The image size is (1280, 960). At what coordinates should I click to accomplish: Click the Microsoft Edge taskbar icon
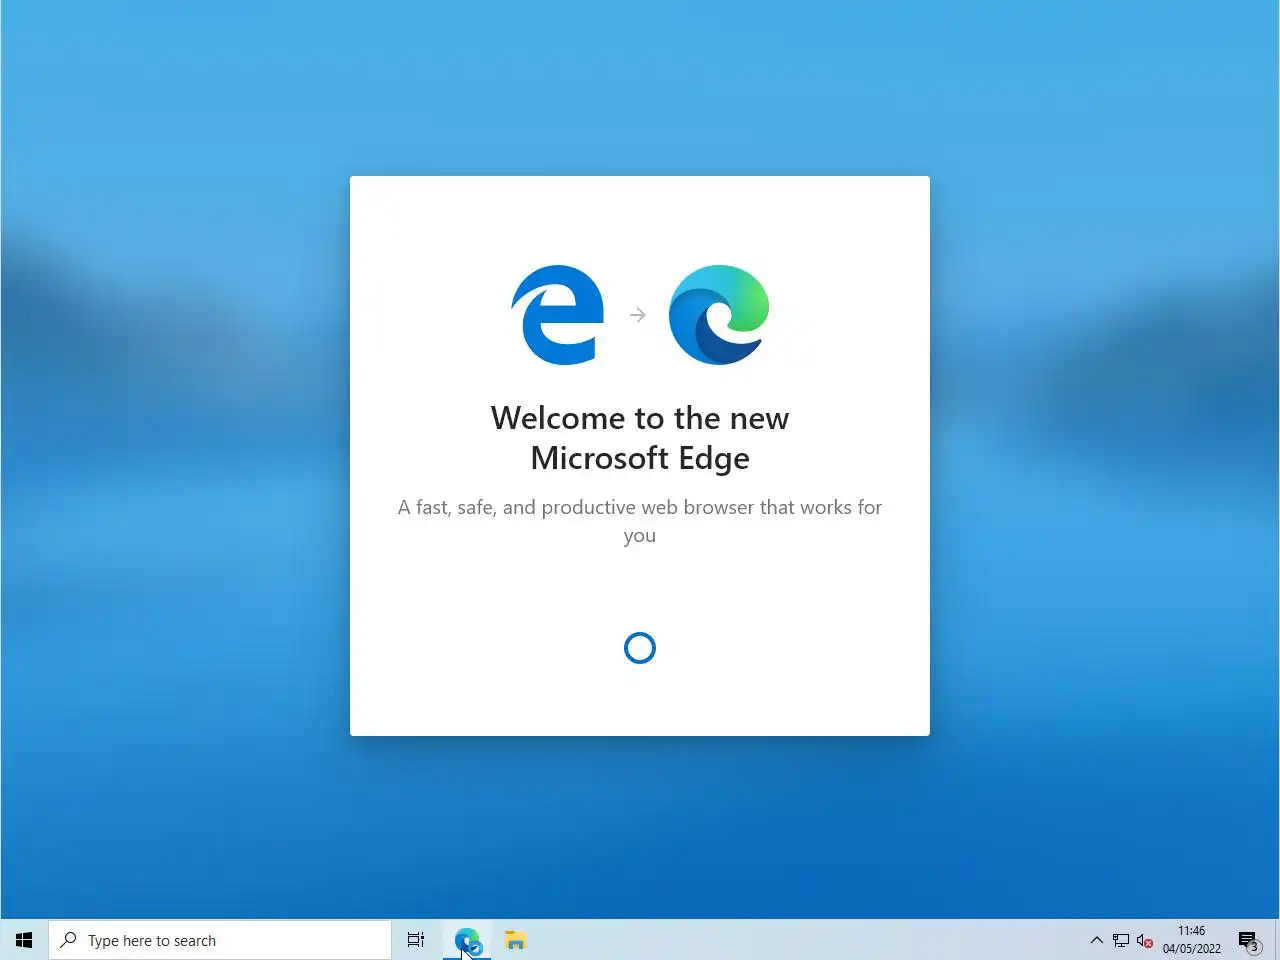coord(467,940)
